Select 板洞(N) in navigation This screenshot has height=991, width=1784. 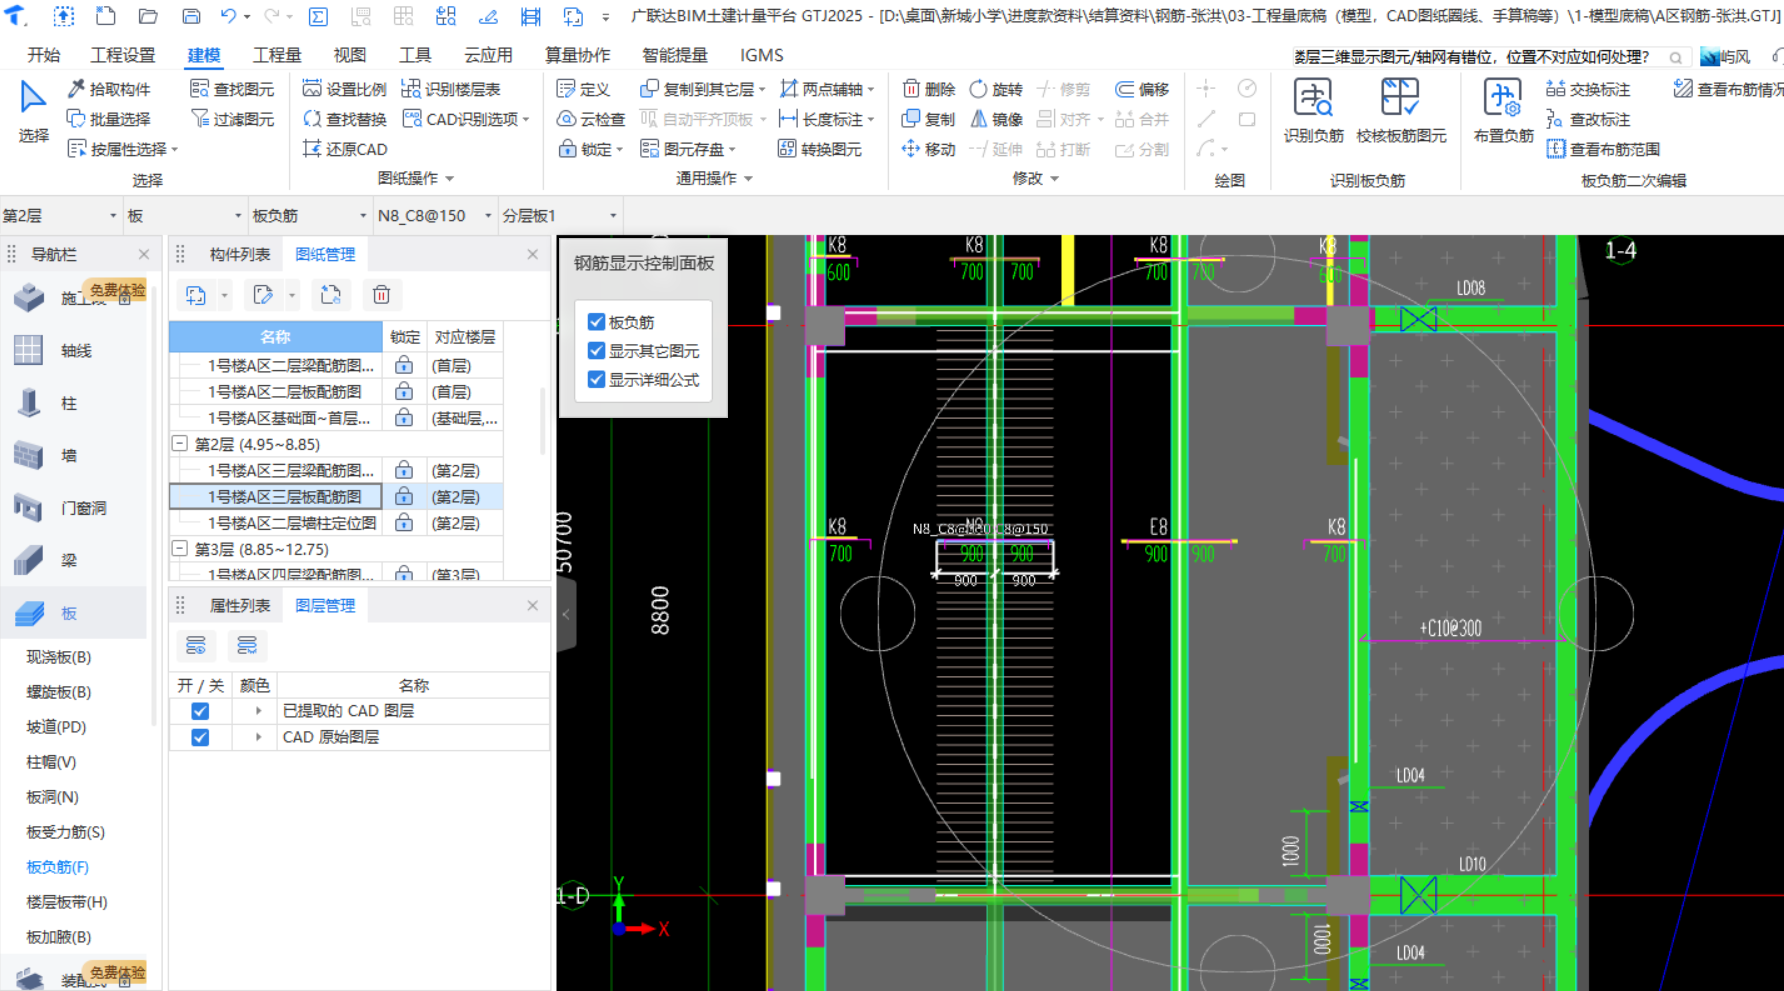click(52, 797)
